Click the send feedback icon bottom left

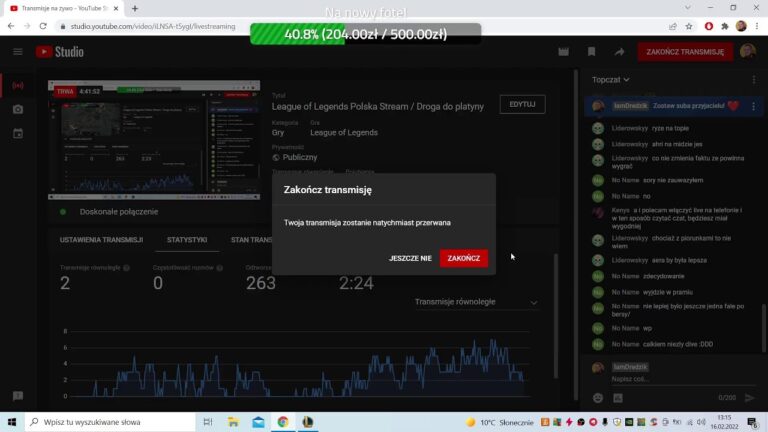pyautogui.click(x=17, y=397)
